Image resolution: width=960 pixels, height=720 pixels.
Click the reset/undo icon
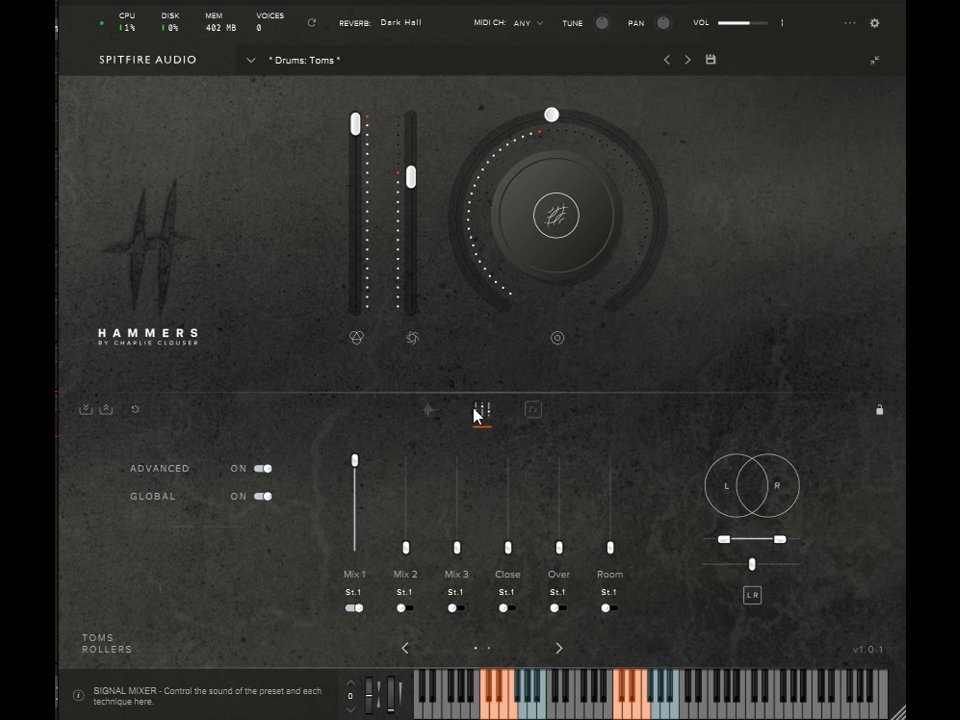[x=135, y=409]
